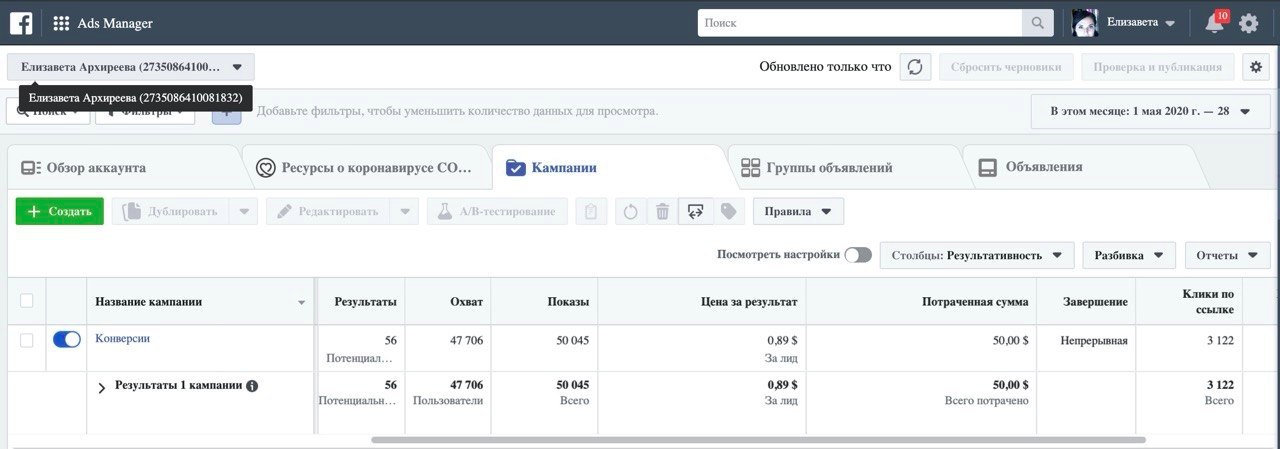Click Елизавета profile avatar

click(1085, 23)
